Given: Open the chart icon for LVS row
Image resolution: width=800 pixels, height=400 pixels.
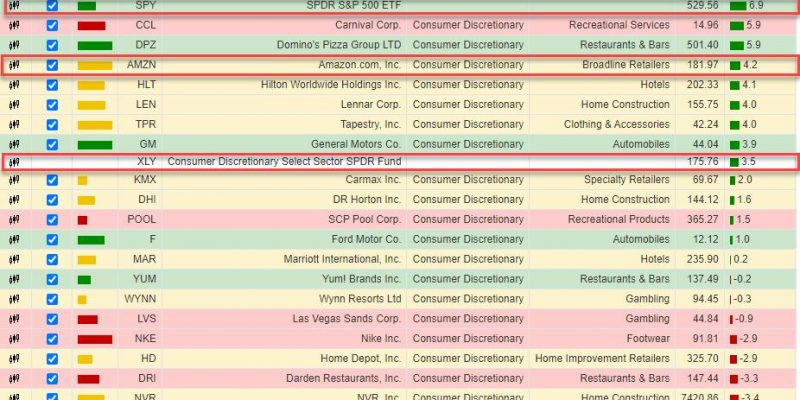Looking at the screenshot, I should pos(14,319).
